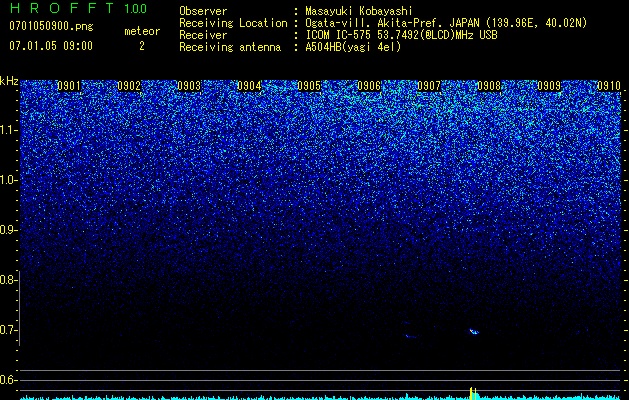
Task: Click the 0910 time marker
Action: coord(609,86)
